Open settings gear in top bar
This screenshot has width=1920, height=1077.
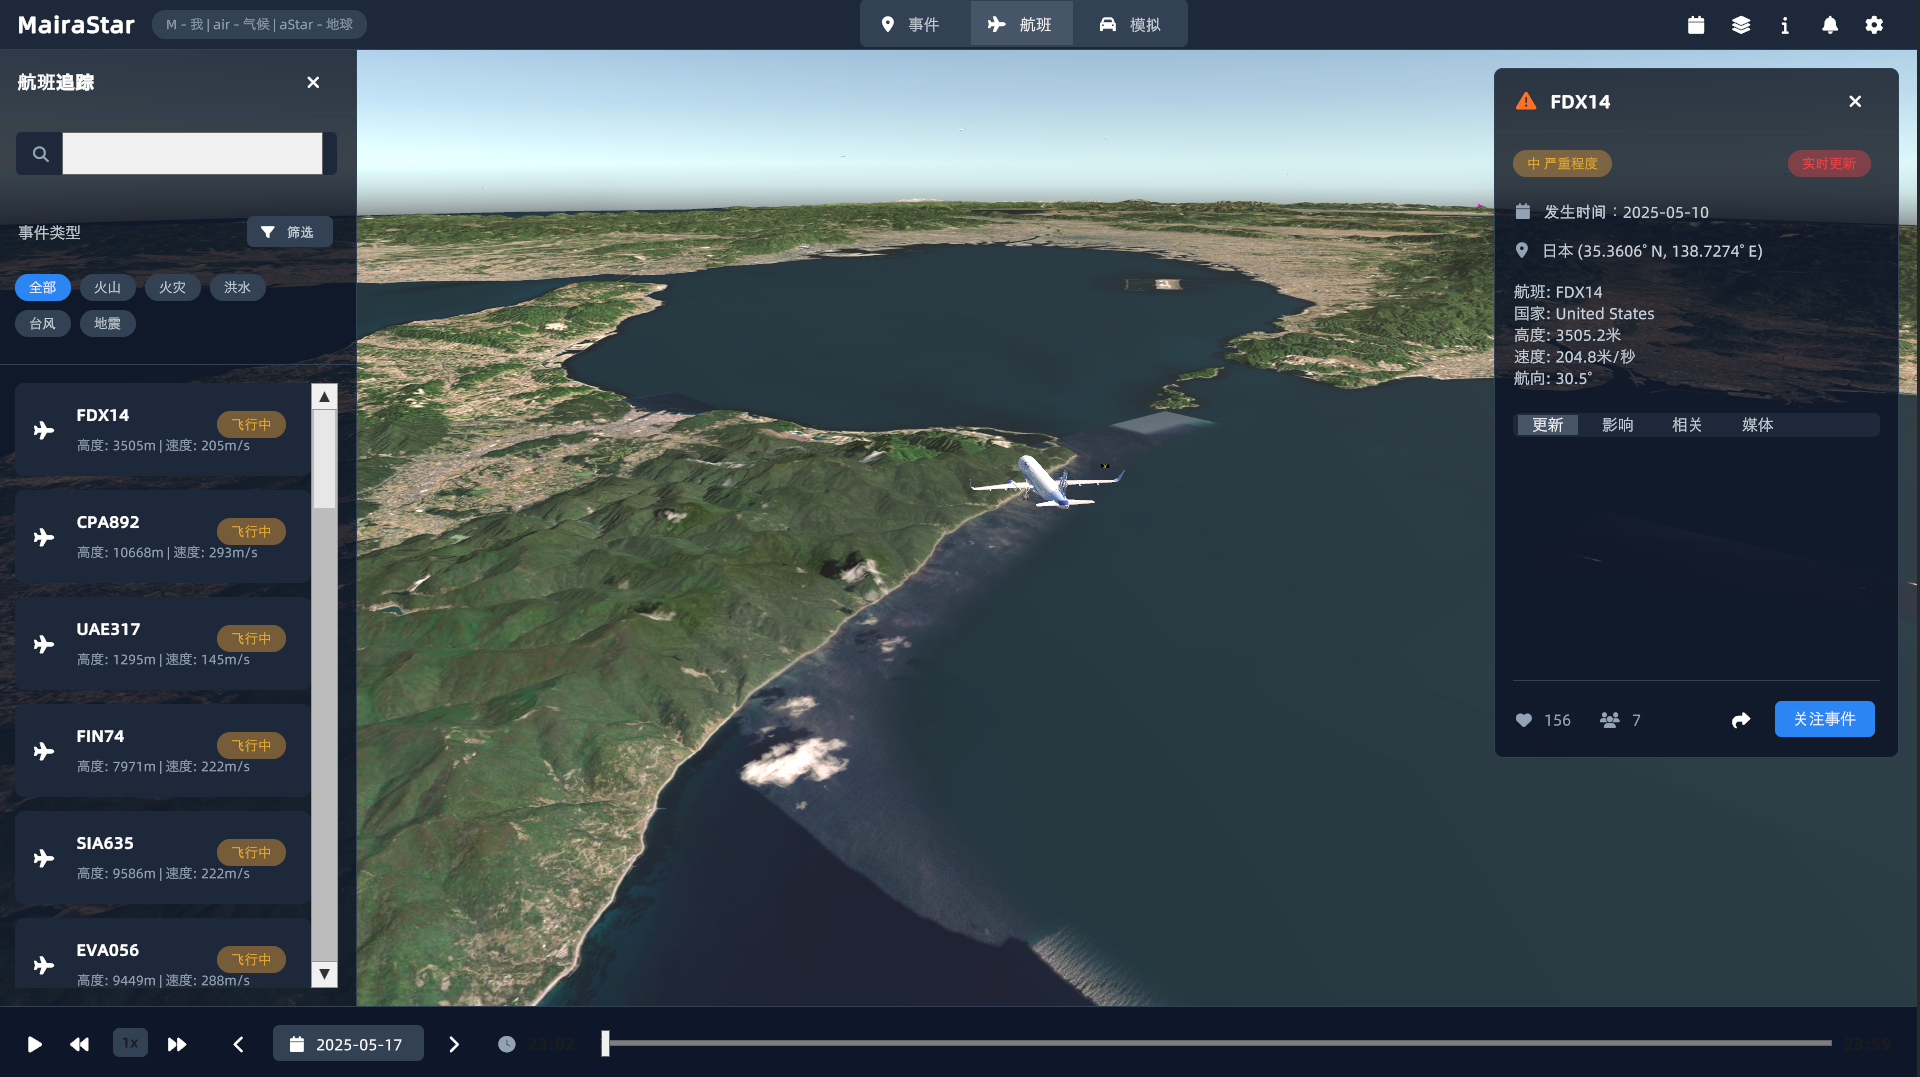click(x=1874, y=25)
